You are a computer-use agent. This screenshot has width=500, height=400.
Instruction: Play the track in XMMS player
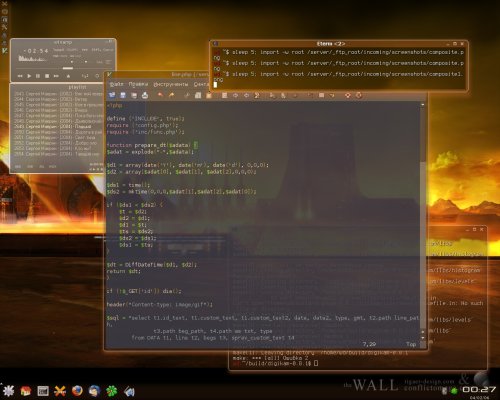pyautogui.click(x=29, y=76)
